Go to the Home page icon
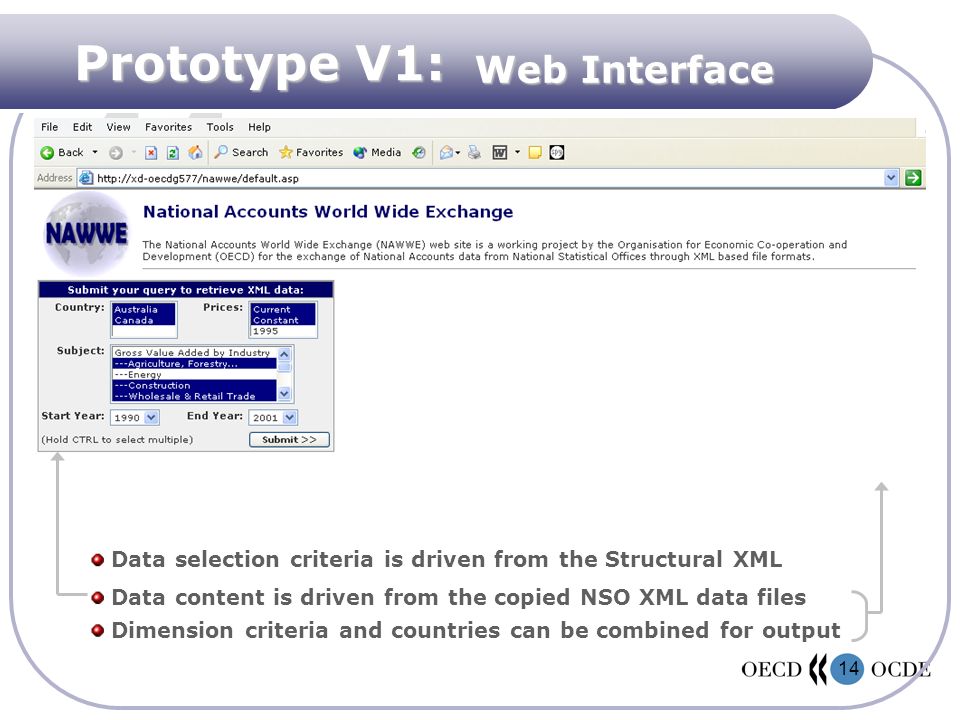 (x=195, y=152)
